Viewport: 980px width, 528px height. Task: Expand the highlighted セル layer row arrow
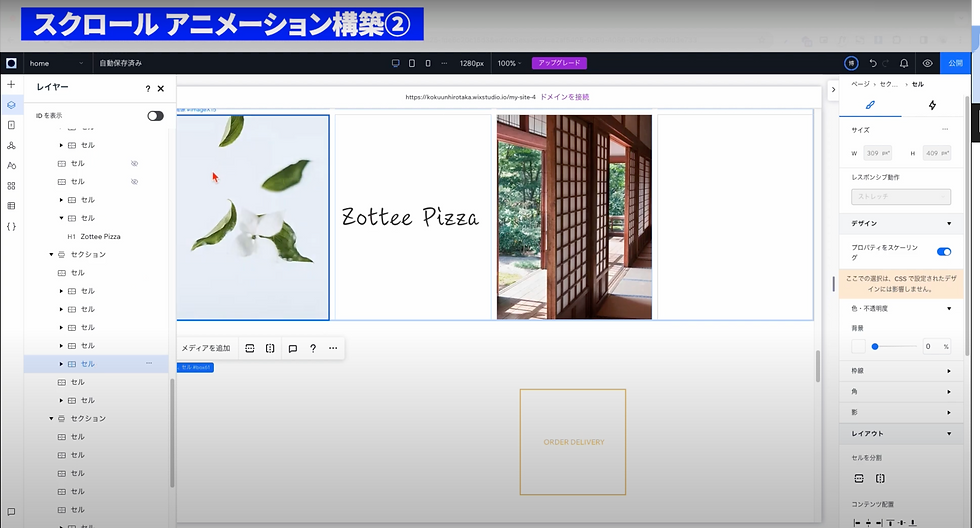coord(61,364)
